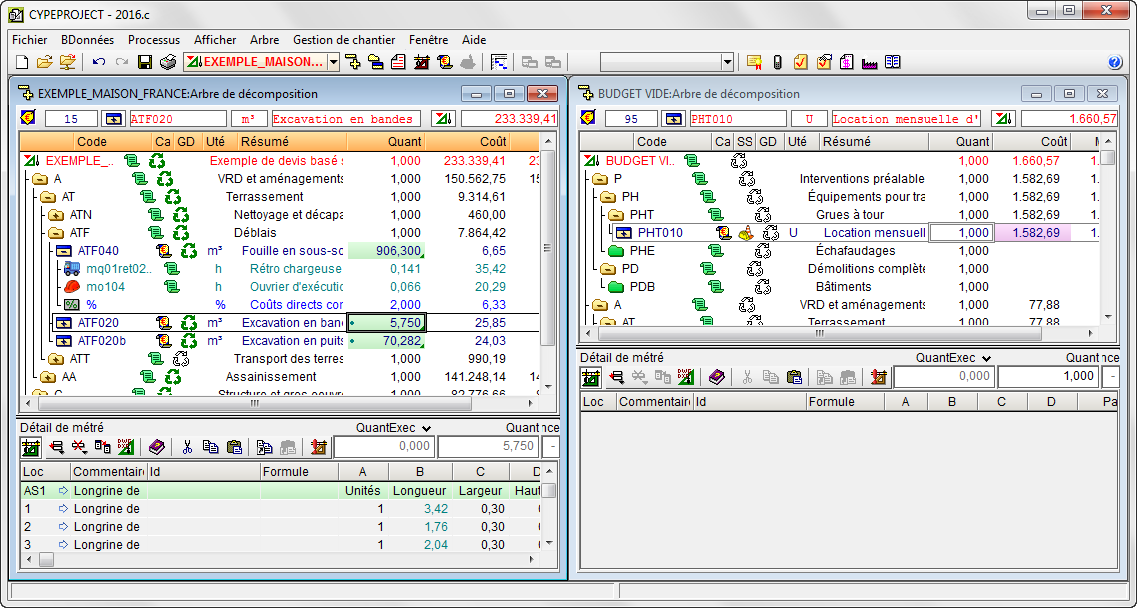
Task: Select the ATF020b tree row
Action: click(x=280, y=341)
